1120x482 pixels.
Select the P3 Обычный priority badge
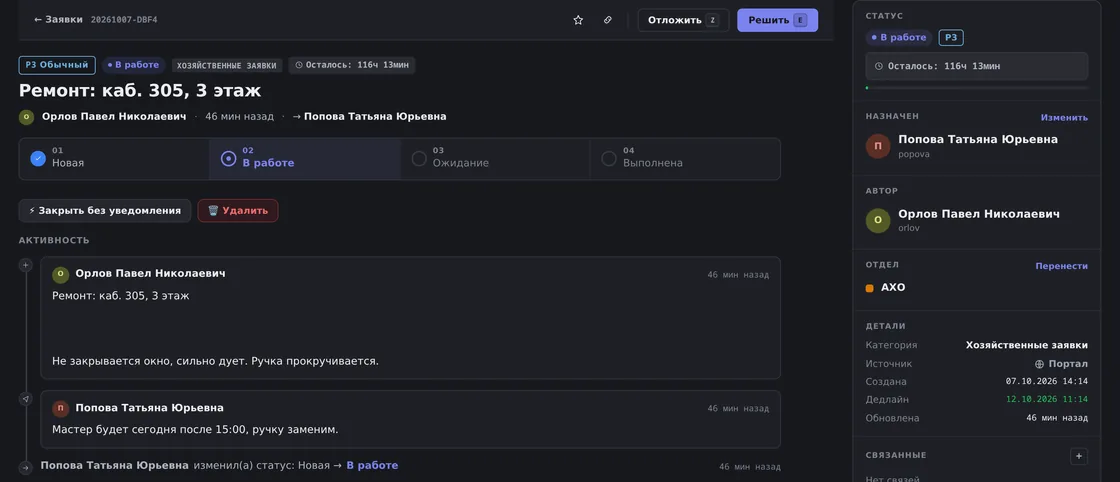(x=57, y=65)
